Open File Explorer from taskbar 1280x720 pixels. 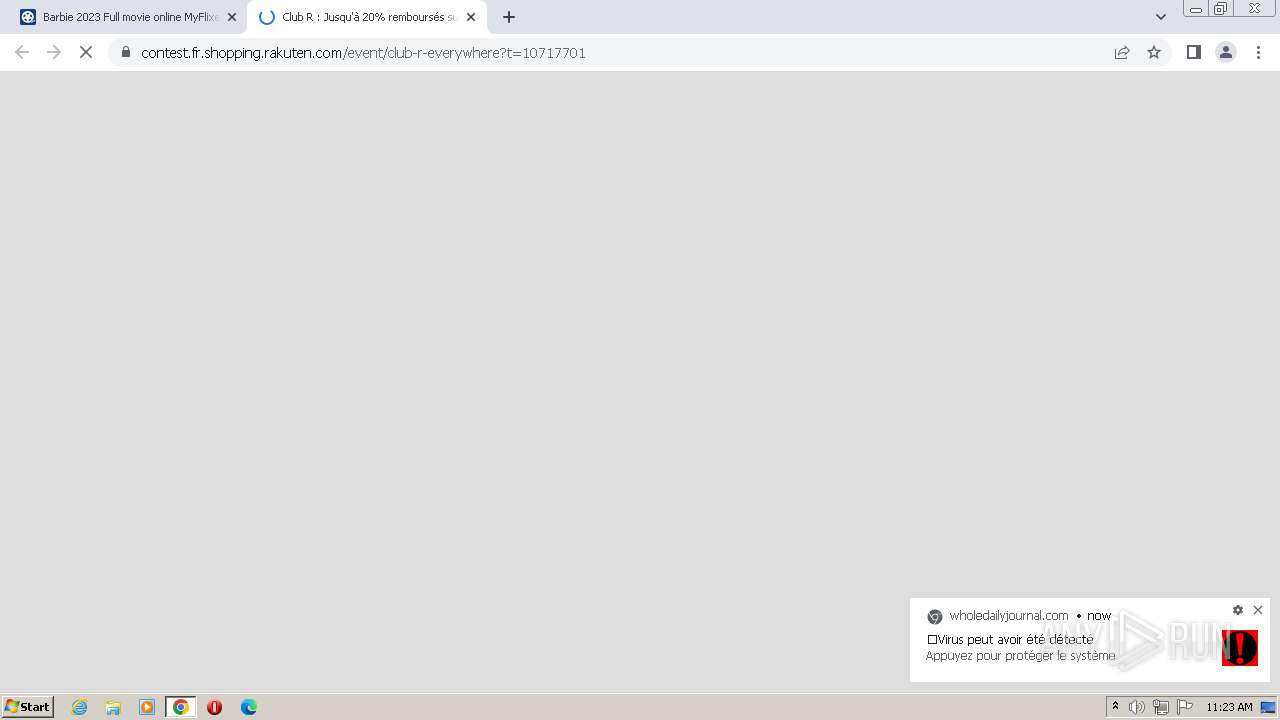pos(113,707)
